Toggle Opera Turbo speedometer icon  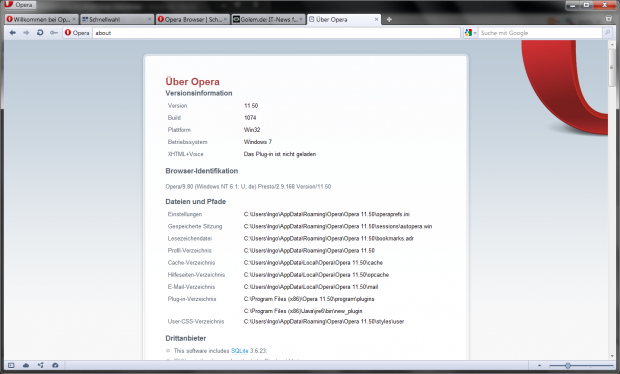55,365
